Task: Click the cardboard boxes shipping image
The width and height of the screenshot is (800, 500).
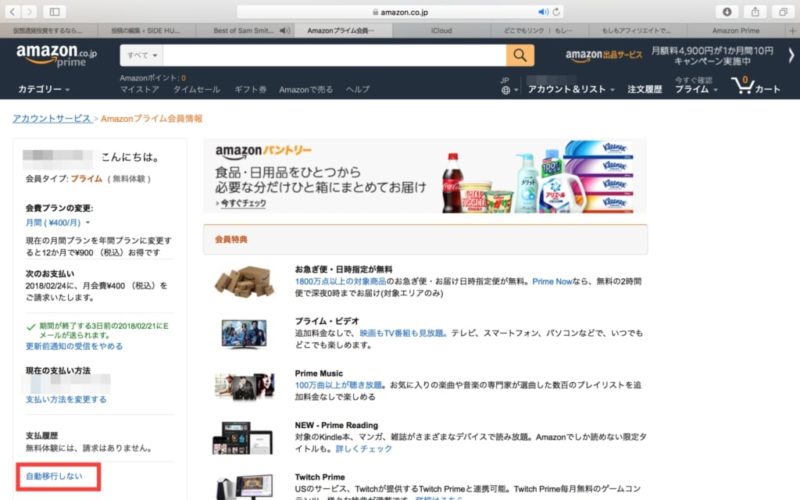Action: click(244, 281)
